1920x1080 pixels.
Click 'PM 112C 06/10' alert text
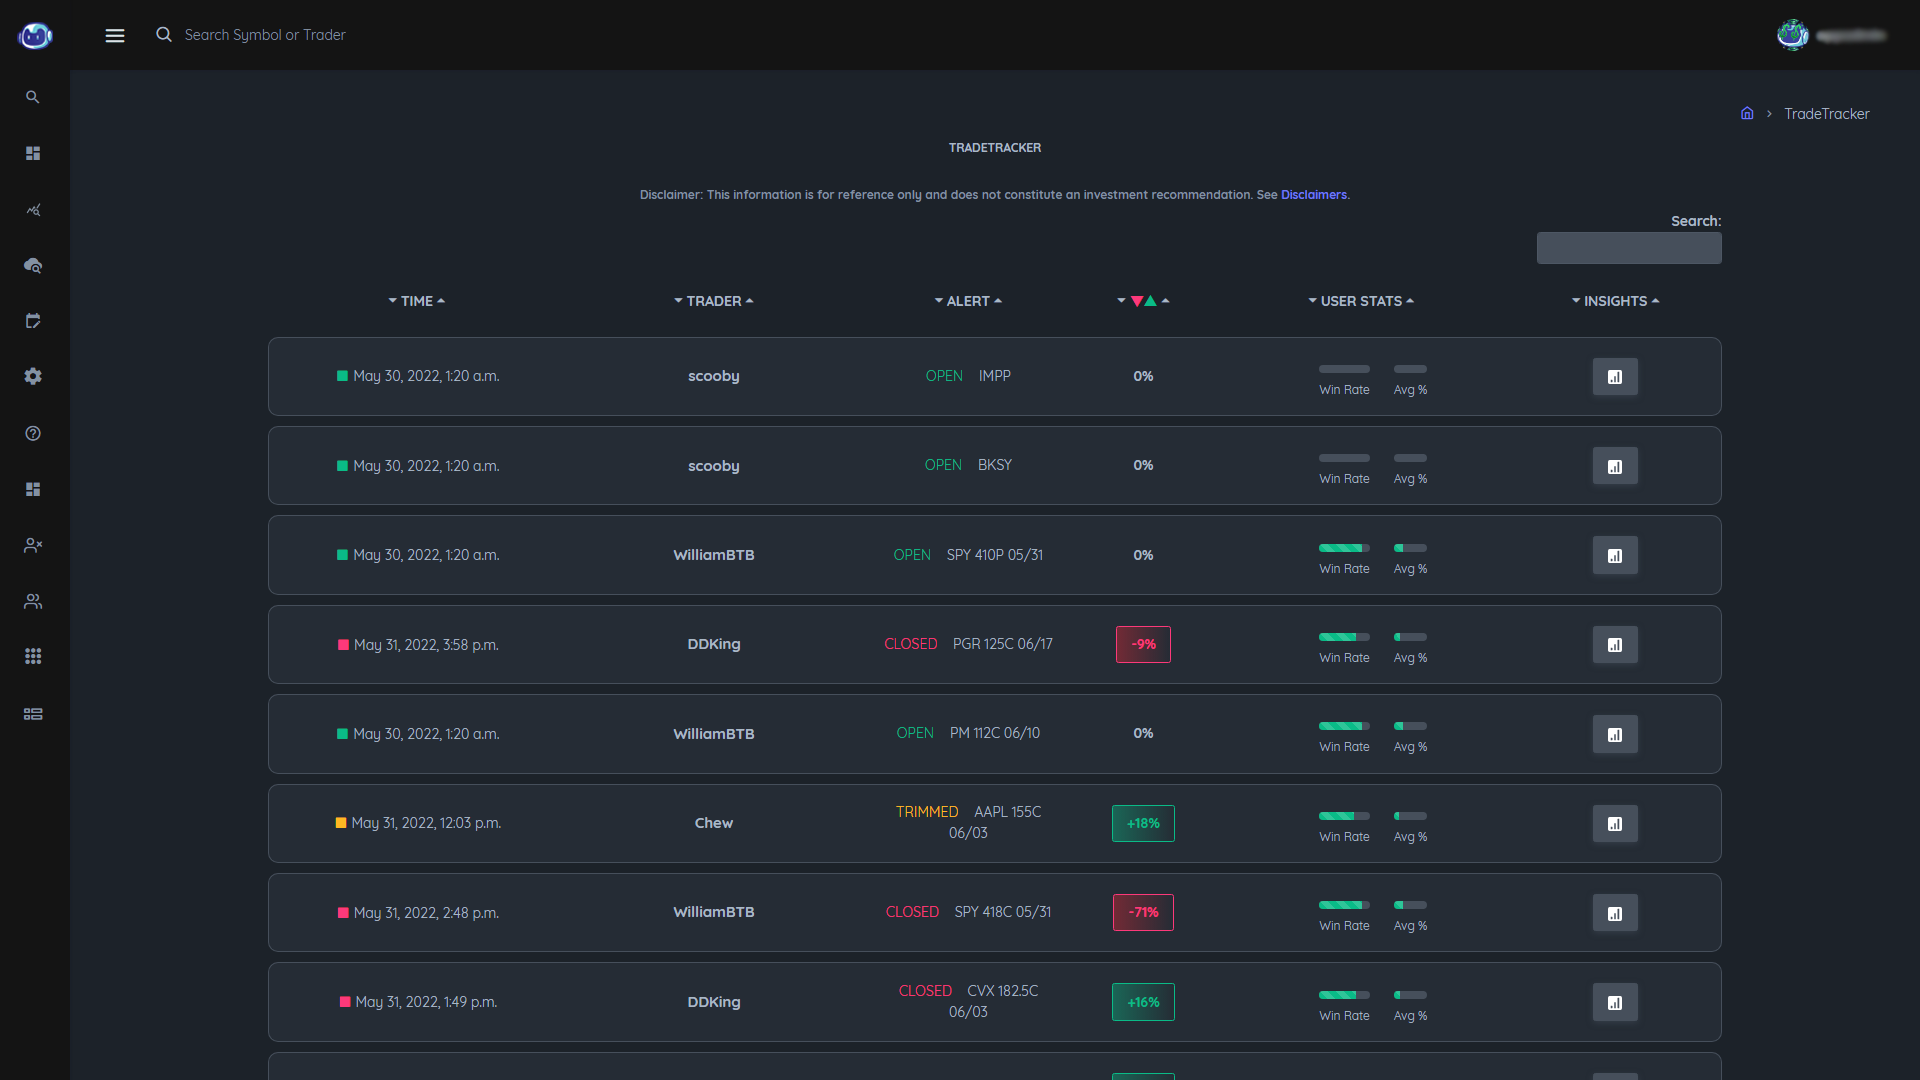tap(995, 733)
